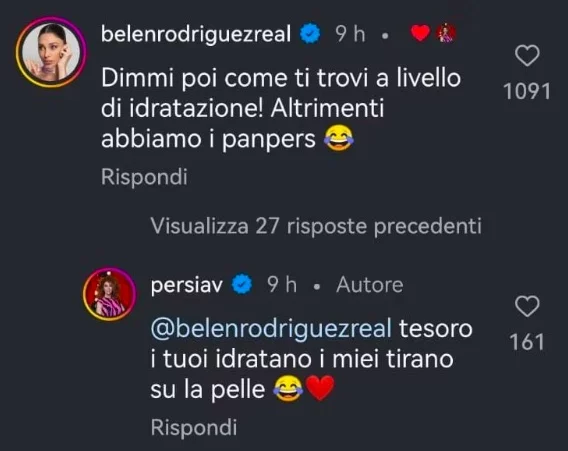Open the belenrodriguezreal username link
This screenshot has width=568, height=451.
click(x=196, y=34)
